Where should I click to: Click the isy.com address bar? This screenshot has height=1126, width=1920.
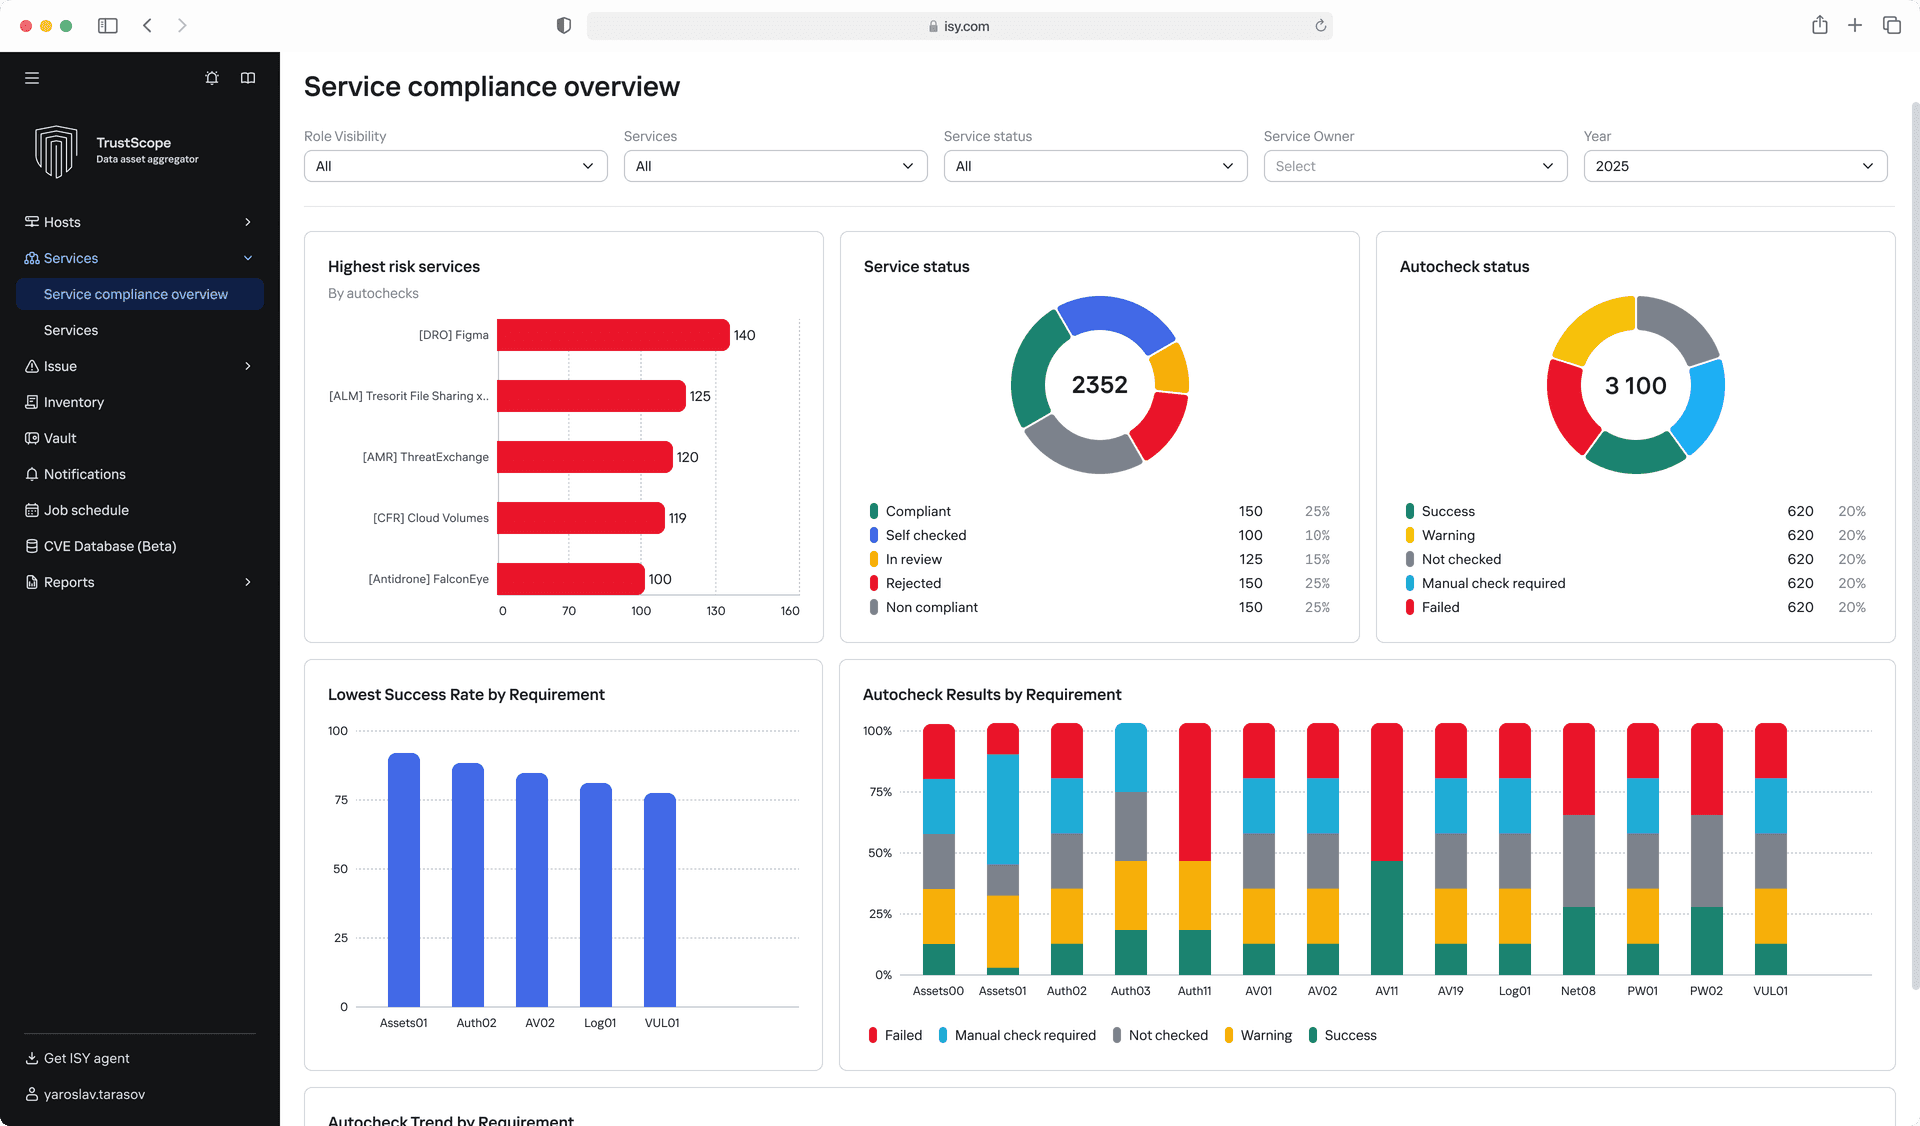click(960, 26)
